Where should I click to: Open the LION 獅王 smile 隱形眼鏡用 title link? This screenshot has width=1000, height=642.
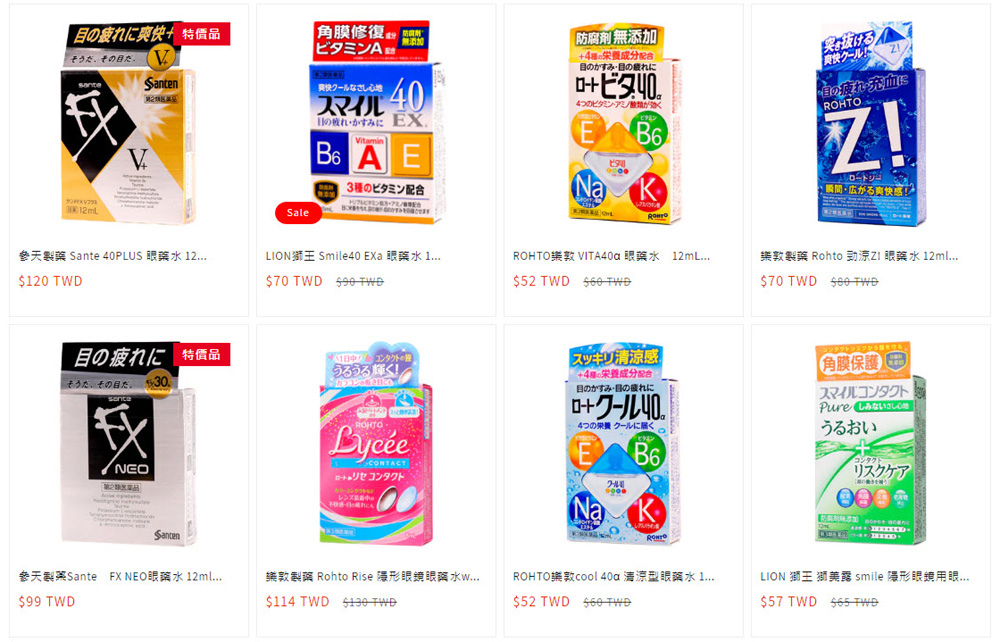(x=865, y=576)
